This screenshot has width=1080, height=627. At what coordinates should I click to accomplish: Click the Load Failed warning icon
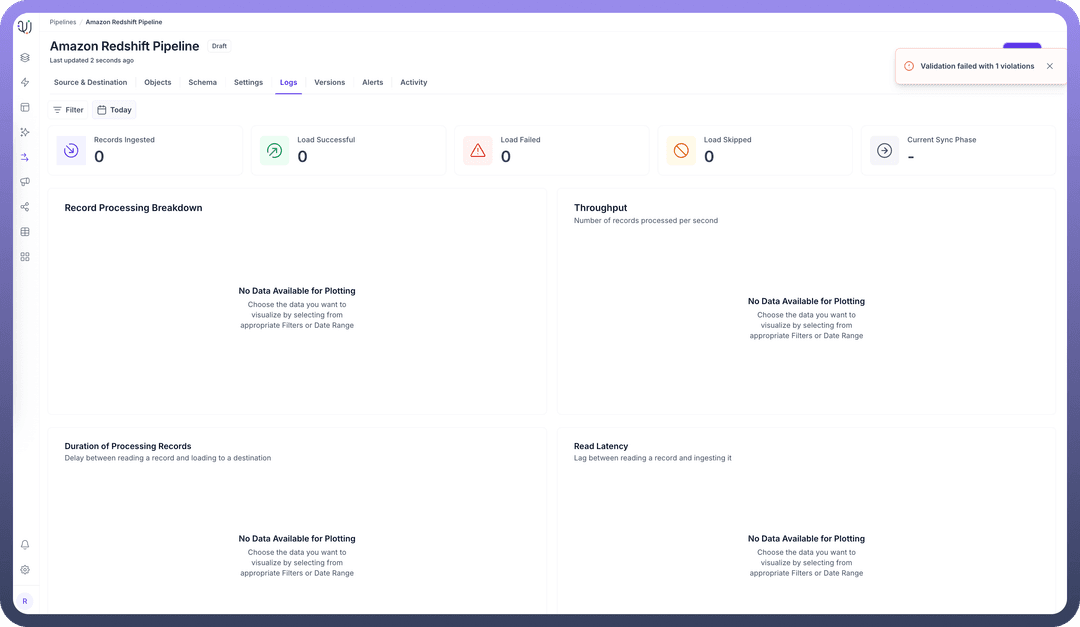click(x=477, y=151)
